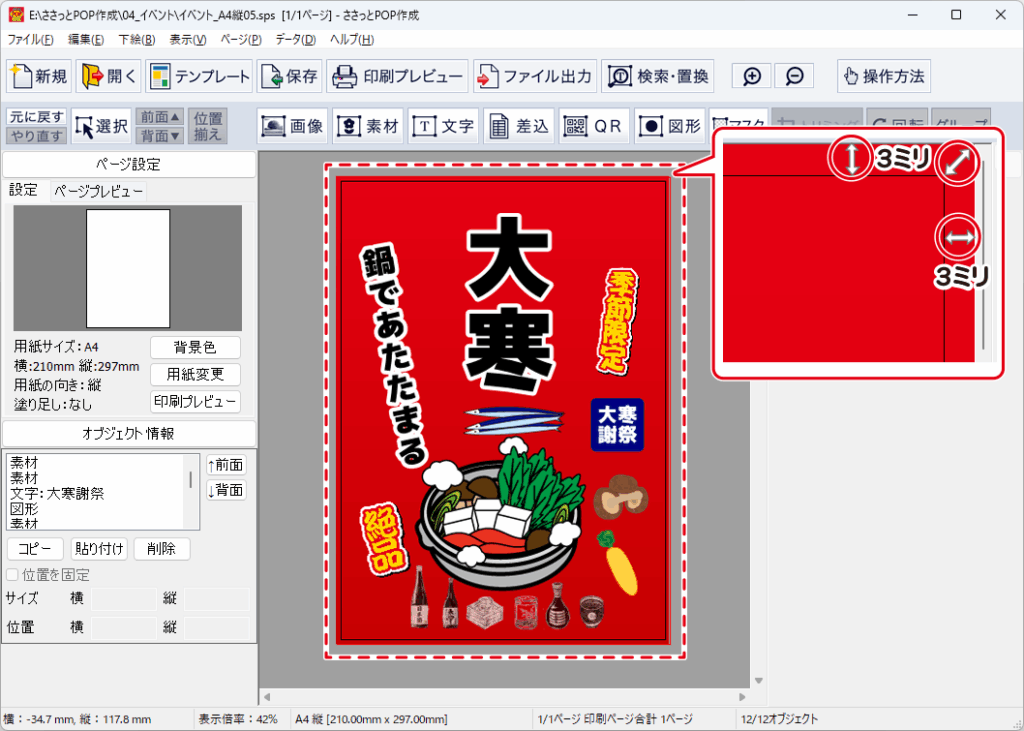Click the ファイル出力 (File output) icon
Viewport: 1024px width, 731px height.
pos(535,76)
